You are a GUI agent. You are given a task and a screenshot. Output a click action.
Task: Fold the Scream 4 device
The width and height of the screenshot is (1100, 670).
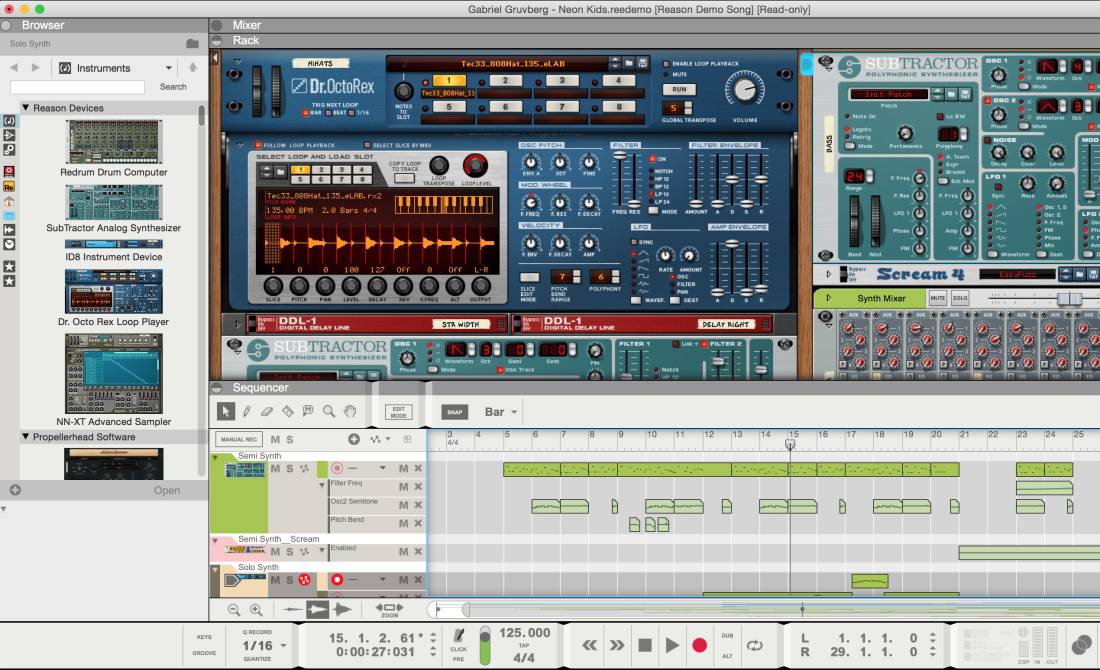(x=829, y=274)
